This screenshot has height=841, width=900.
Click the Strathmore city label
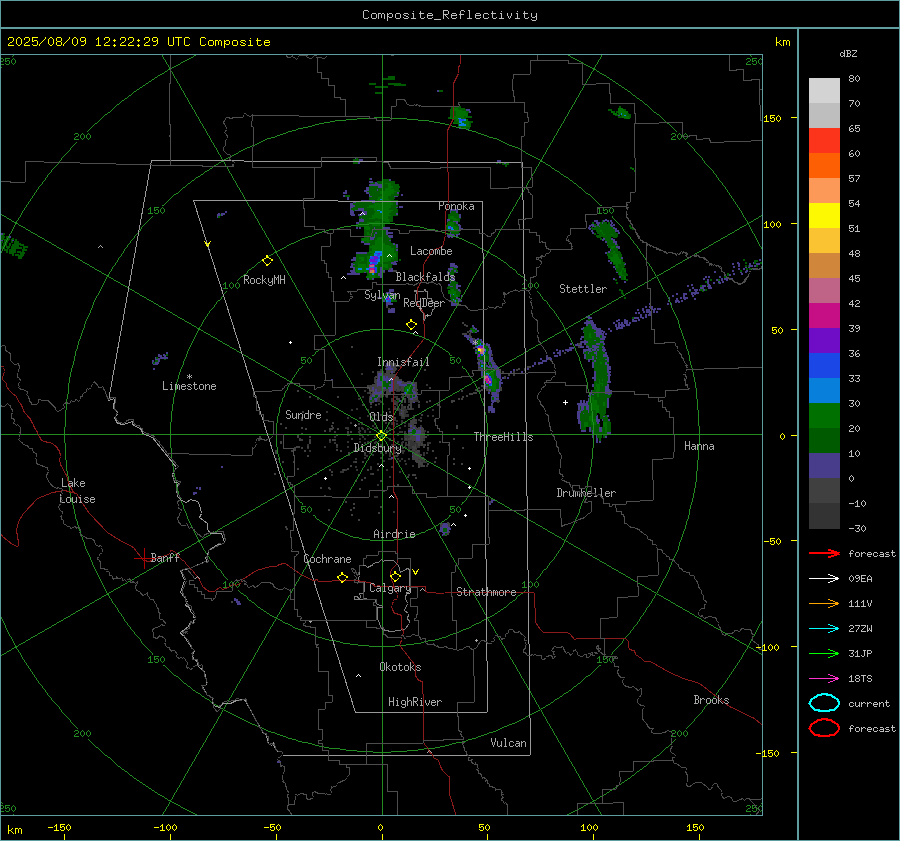click(486, 592)
